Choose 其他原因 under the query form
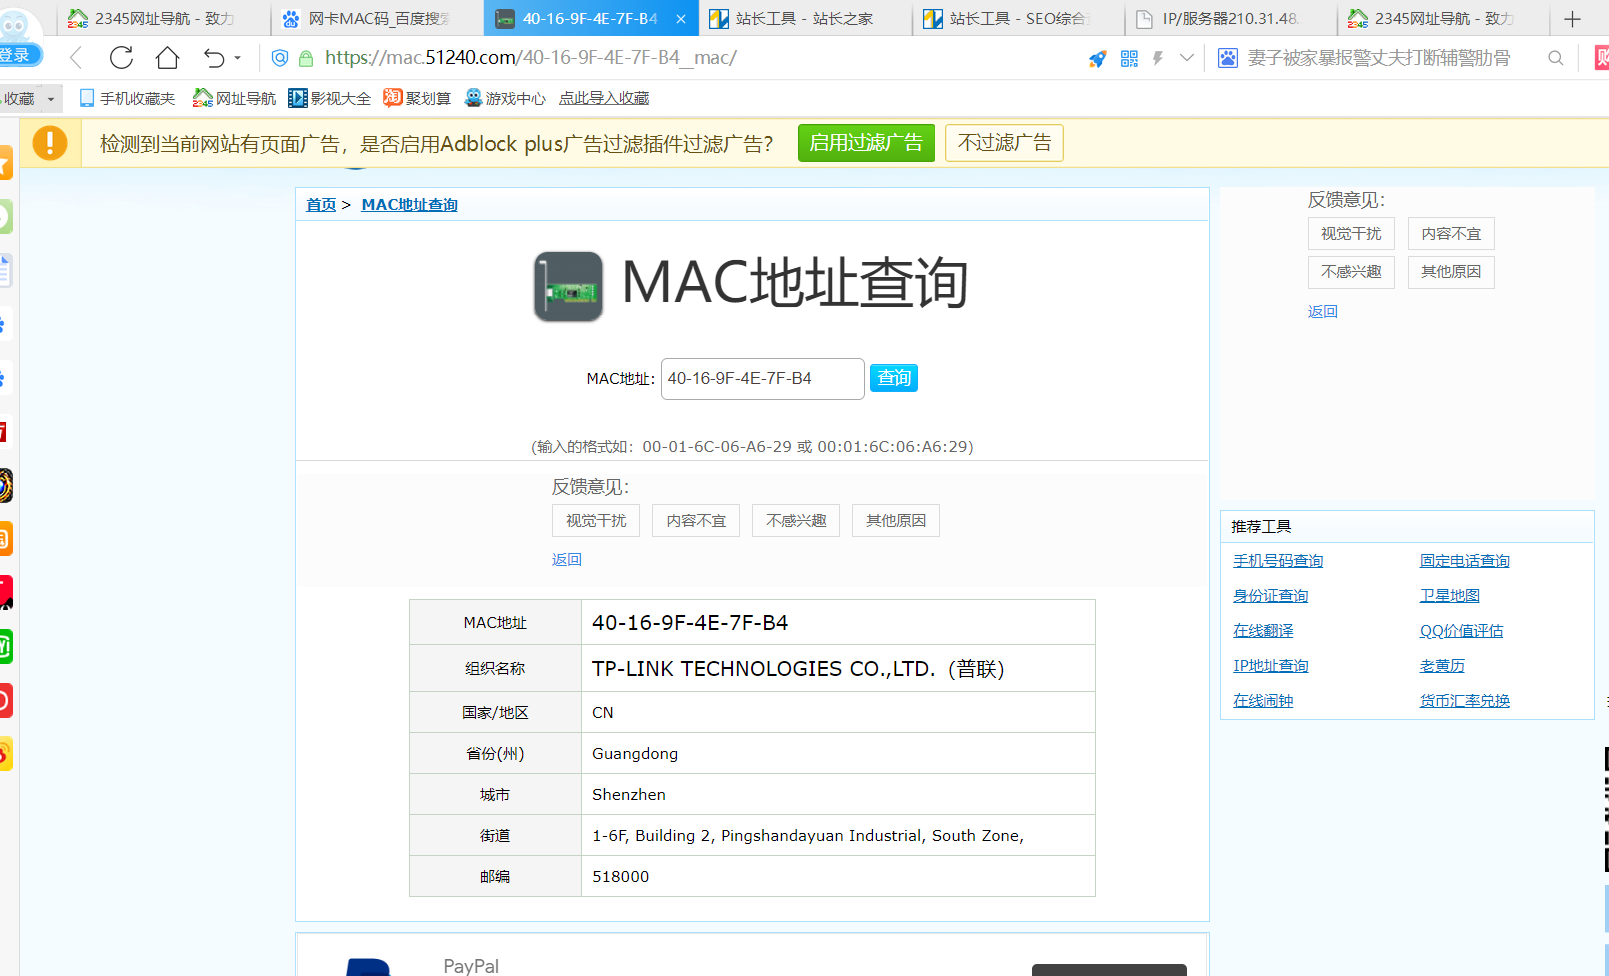The image size is (1609, 976). click(x=896, y=521)
